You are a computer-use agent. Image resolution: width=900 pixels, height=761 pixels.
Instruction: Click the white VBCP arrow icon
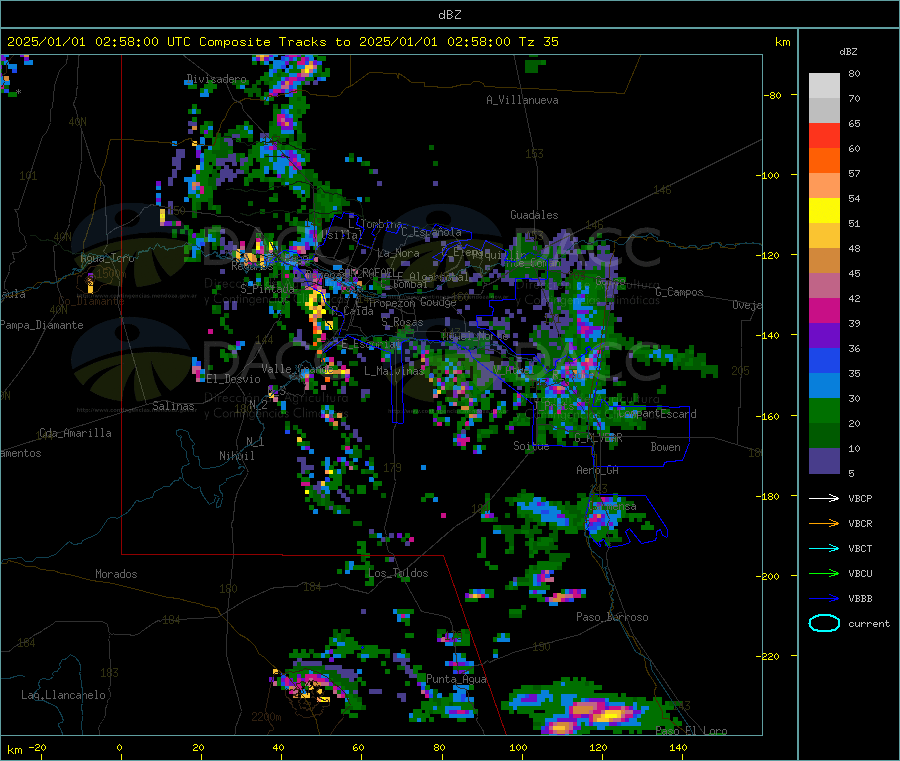point(824,498)
